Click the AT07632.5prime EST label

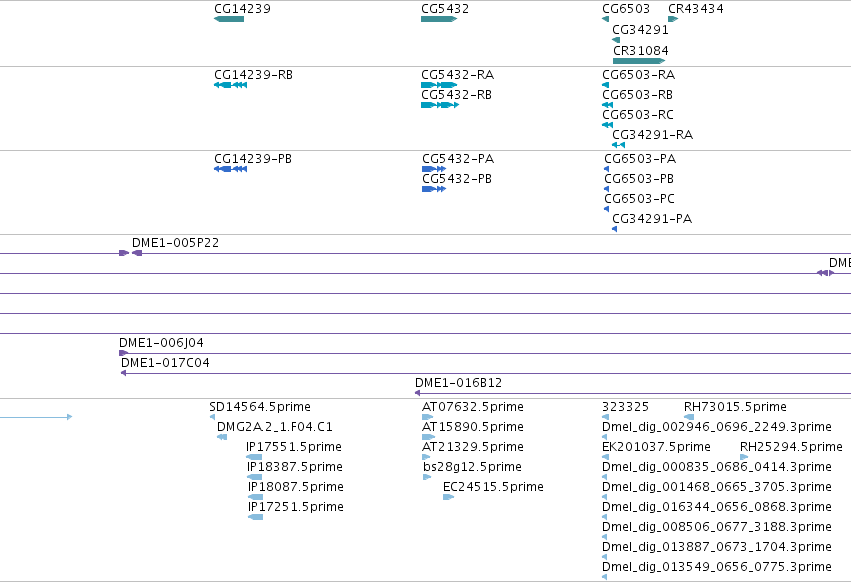[x=473, y=407]
